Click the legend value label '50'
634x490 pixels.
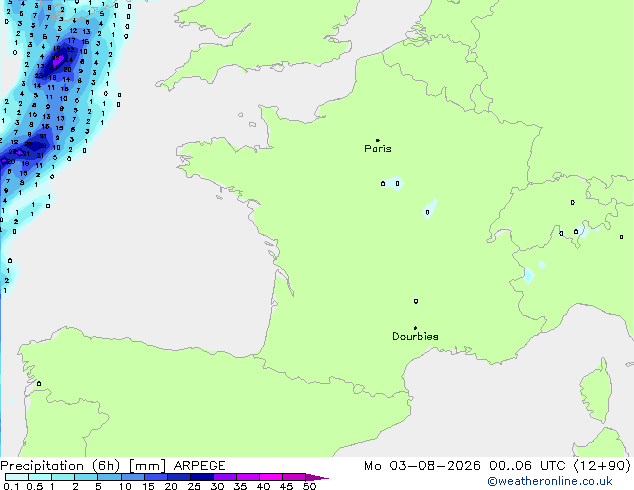click(x=309, y=486)
